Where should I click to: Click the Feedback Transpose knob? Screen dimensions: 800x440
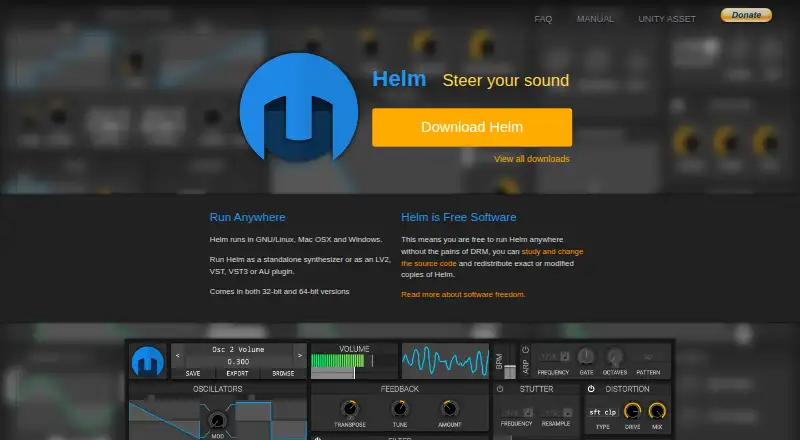coord(350,409)
